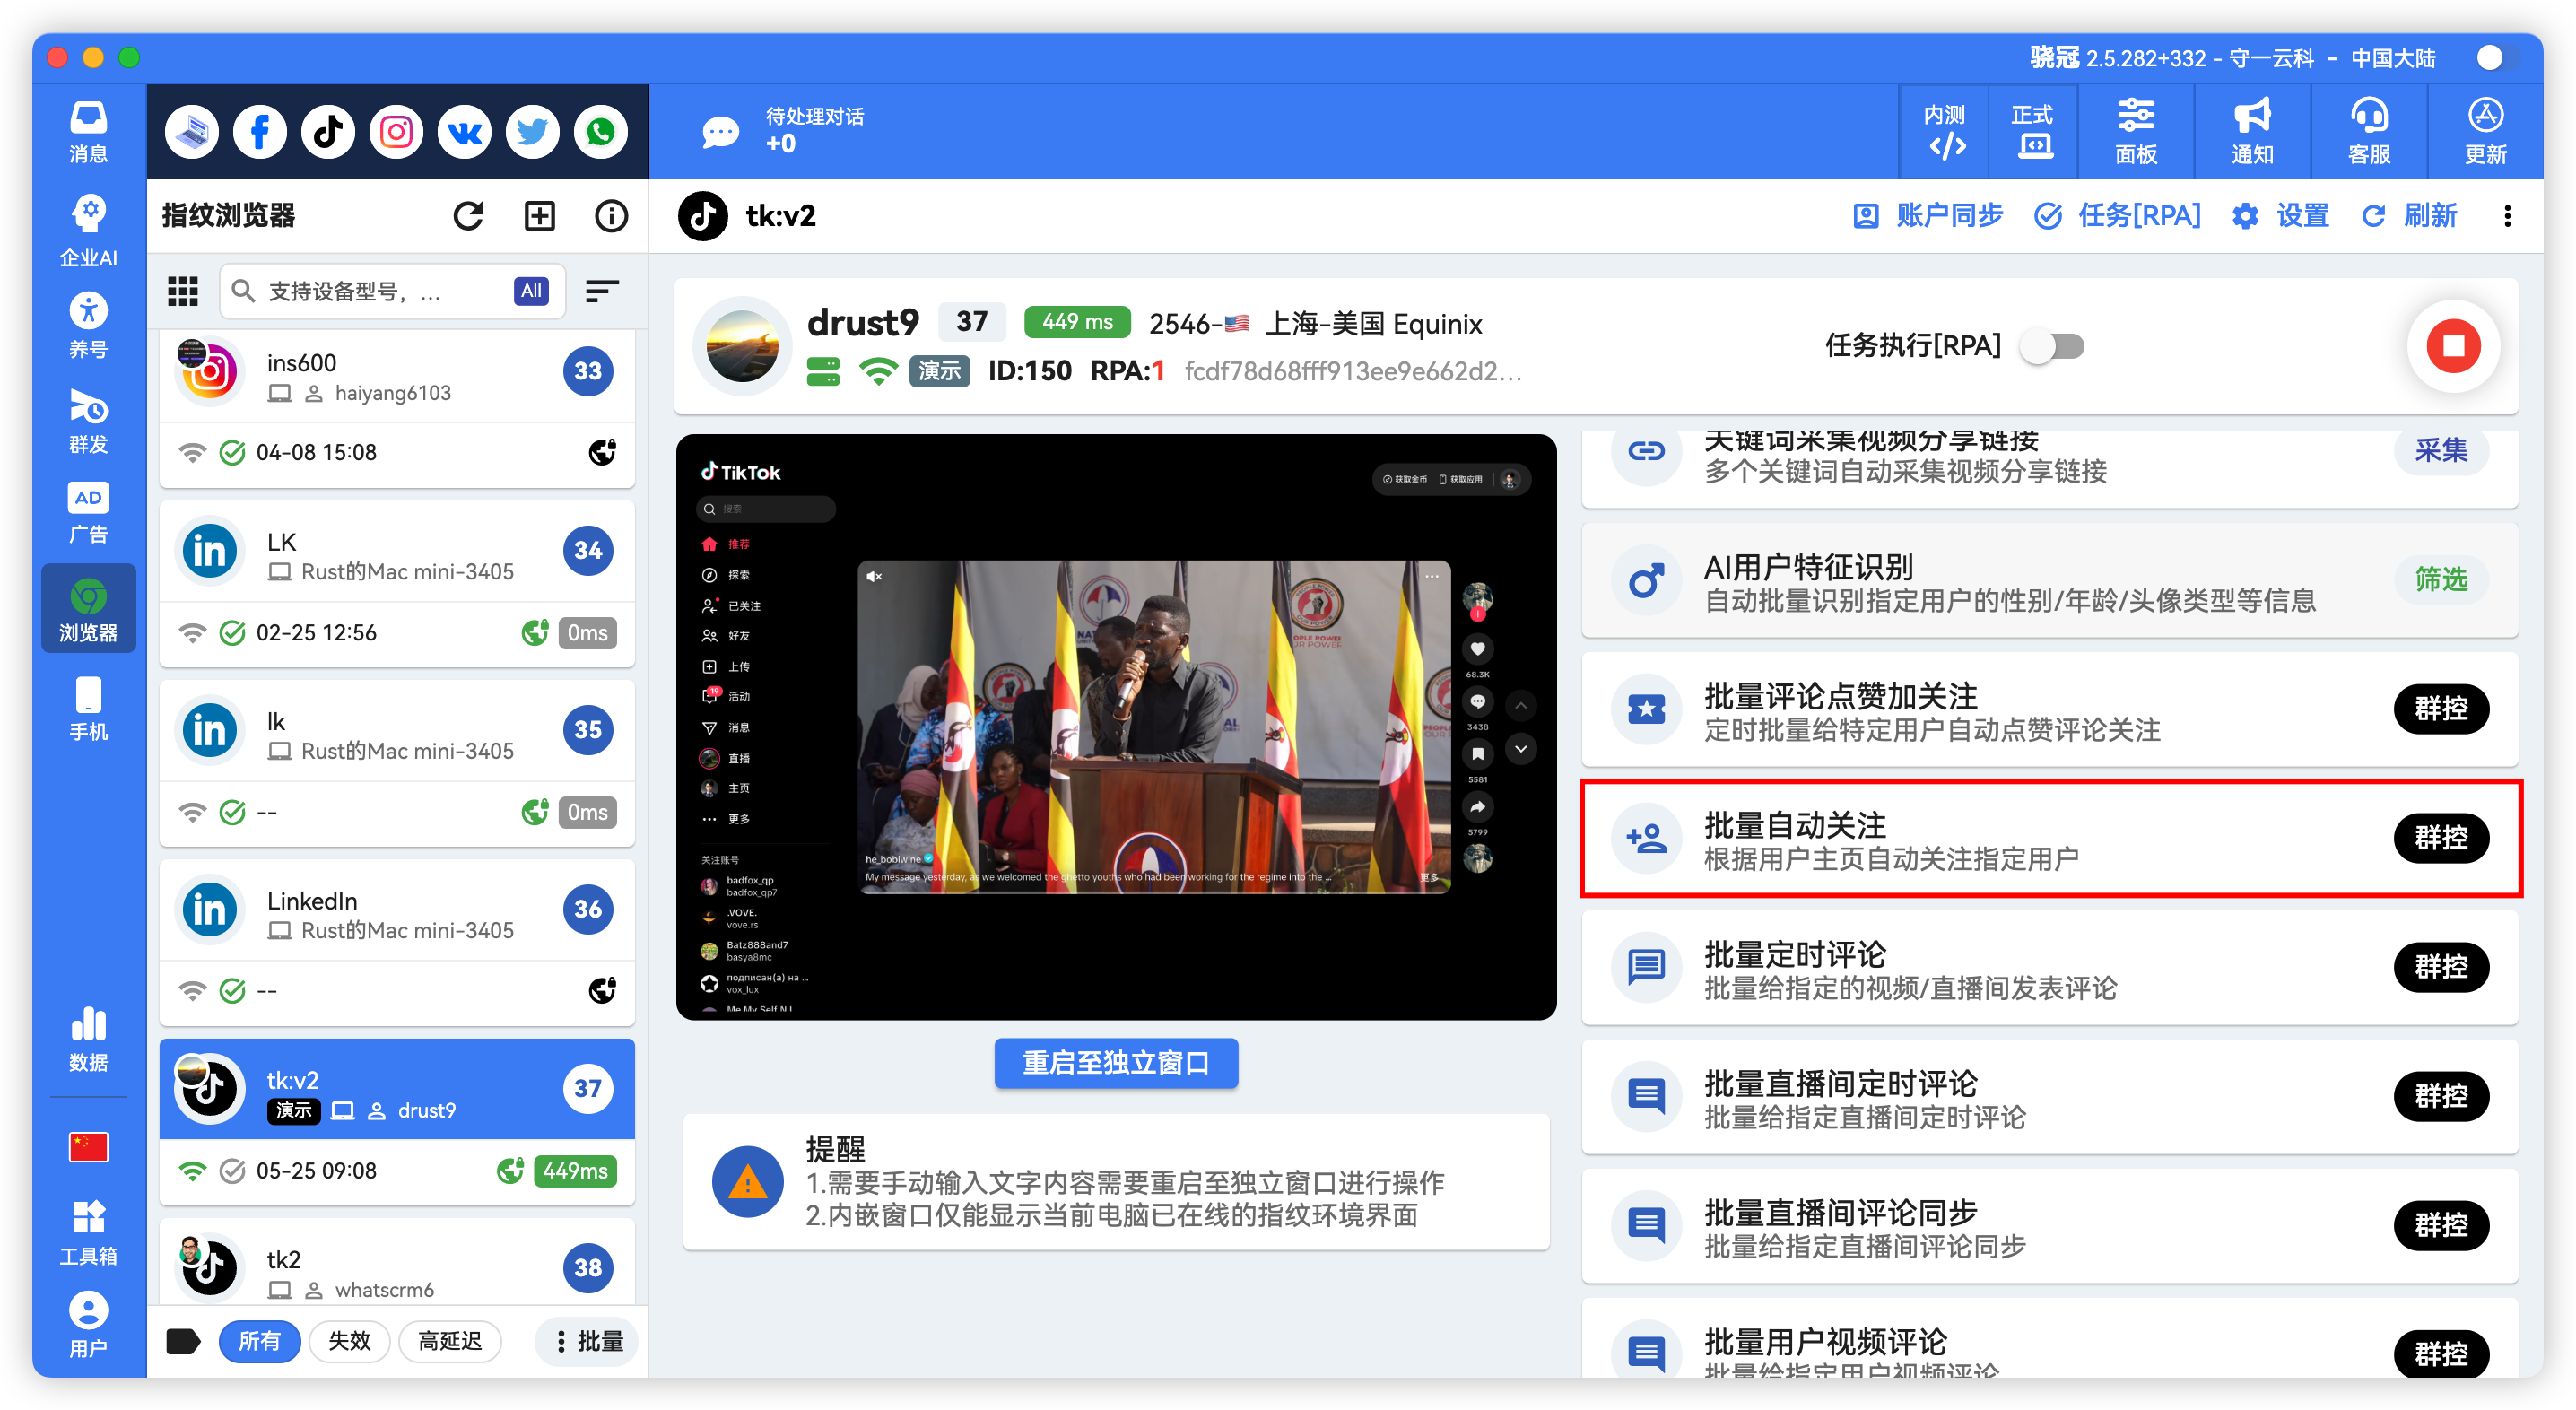The width and height of the screenshot is (2576, 1410).
Task: Refresh the 指纹浏览器 list with refresh icon
Action: (468, 215)
